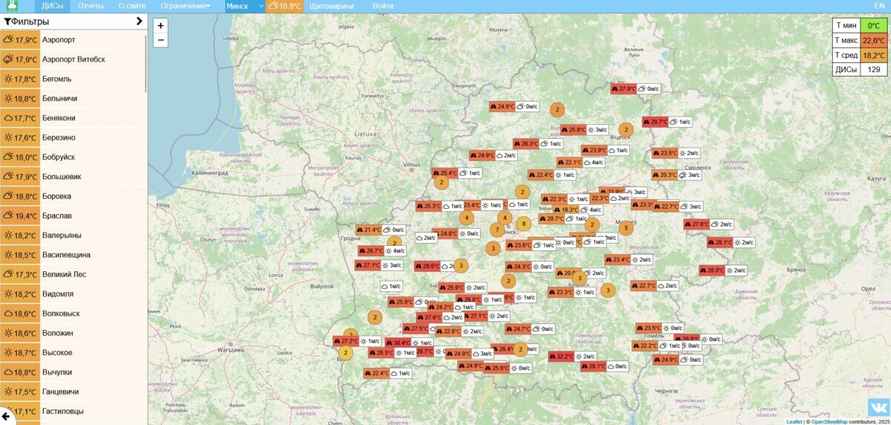Collapse the Фильтры panel with chevron arrow
The height and width of the screenshot is (425, 891).
pos(138,20)
